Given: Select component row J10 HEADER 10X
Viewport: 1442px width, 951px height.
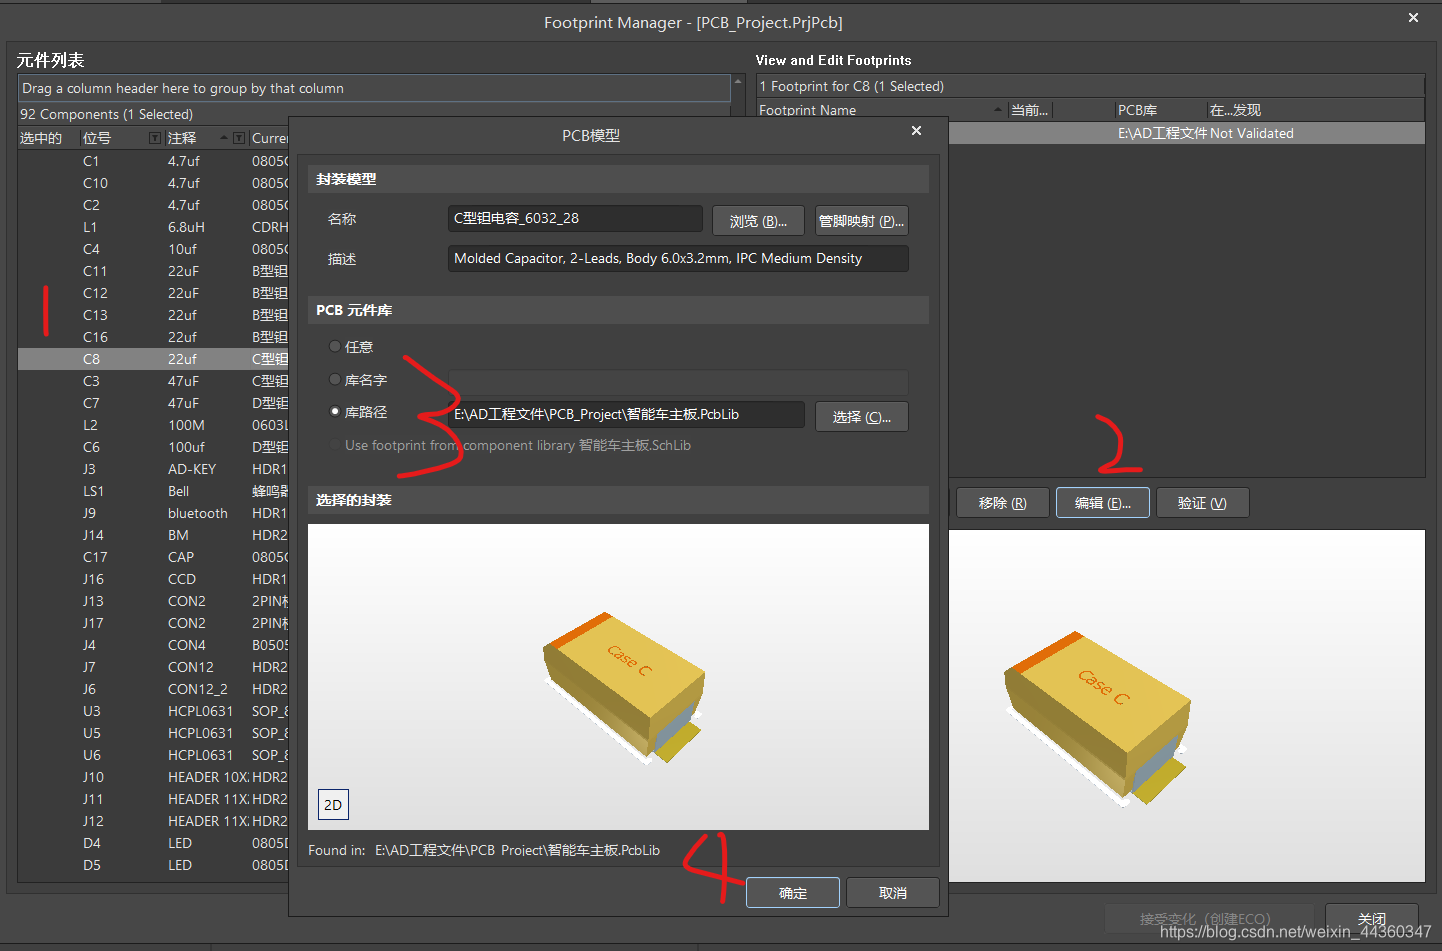Looking at the screenshot, I should (x=153, y=777).
